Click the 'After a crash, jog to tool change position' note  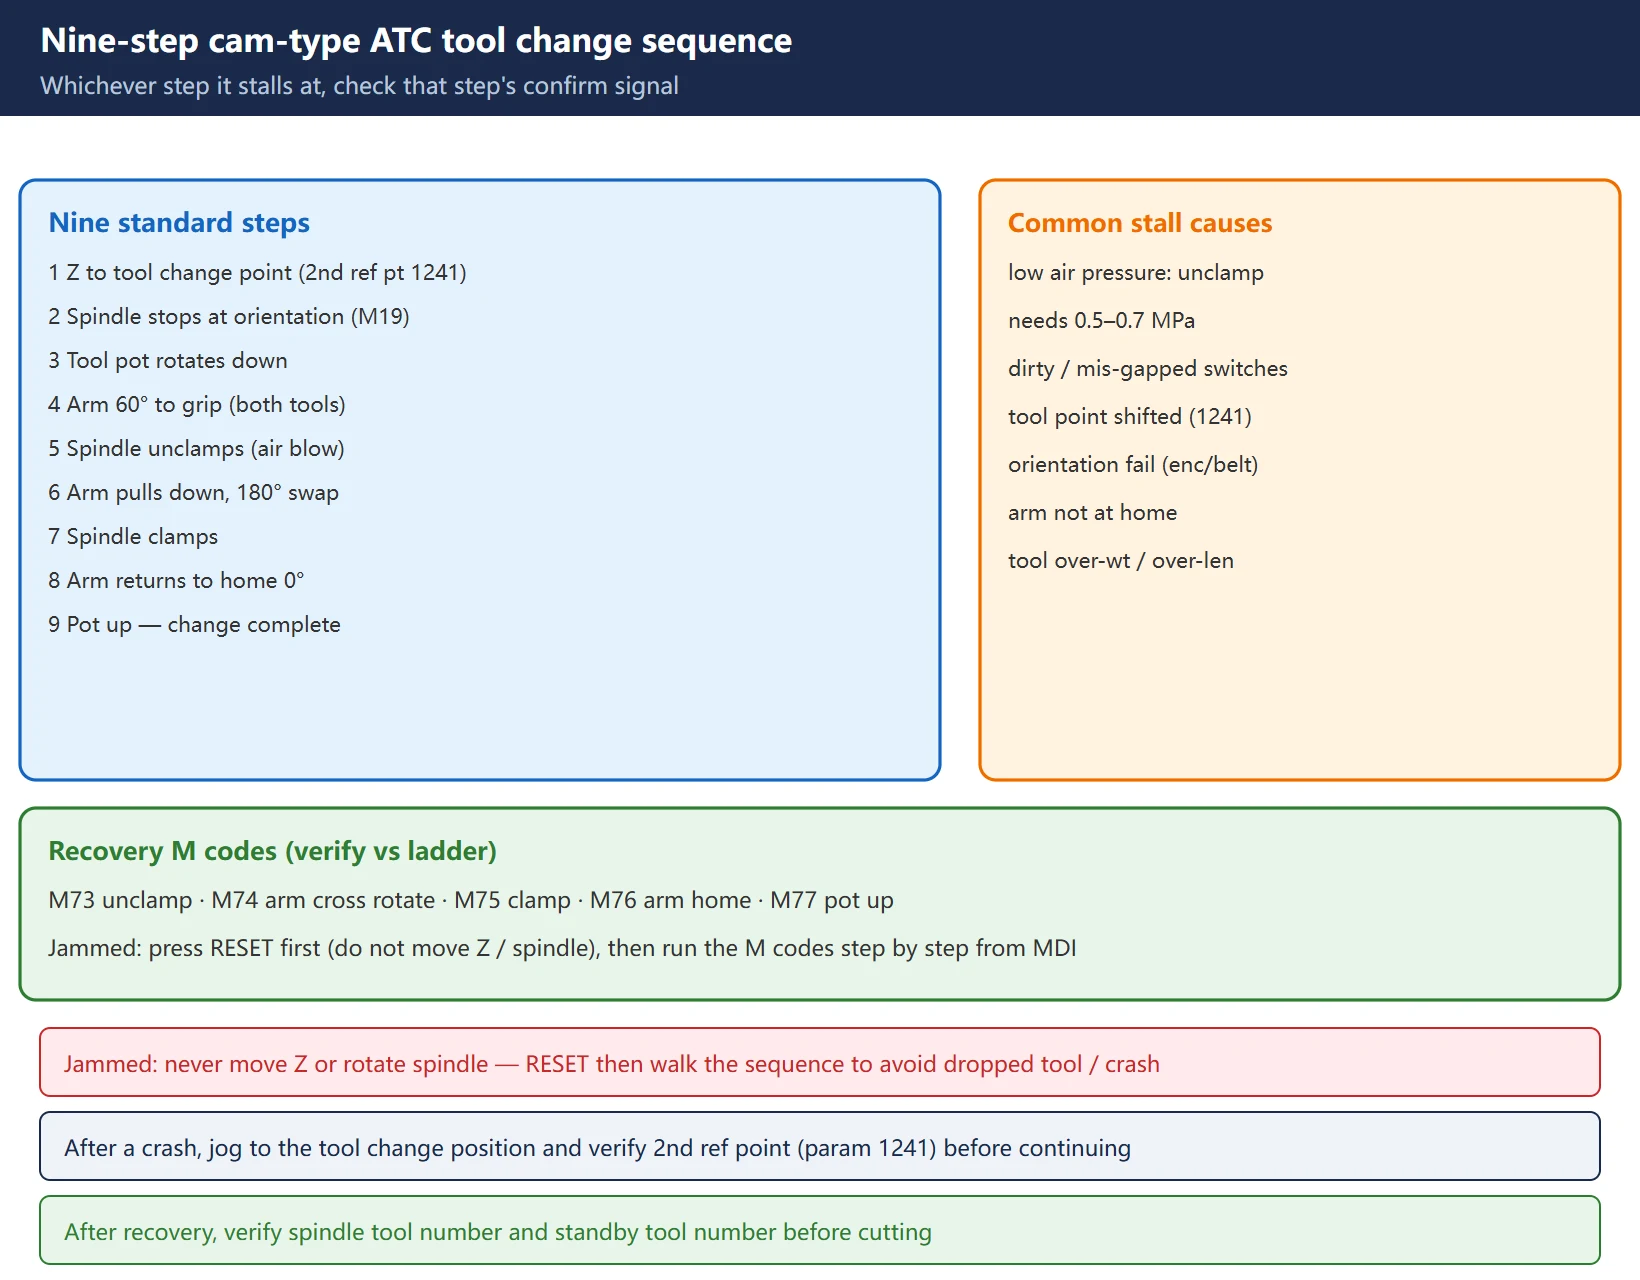[x=820, y=1146]
